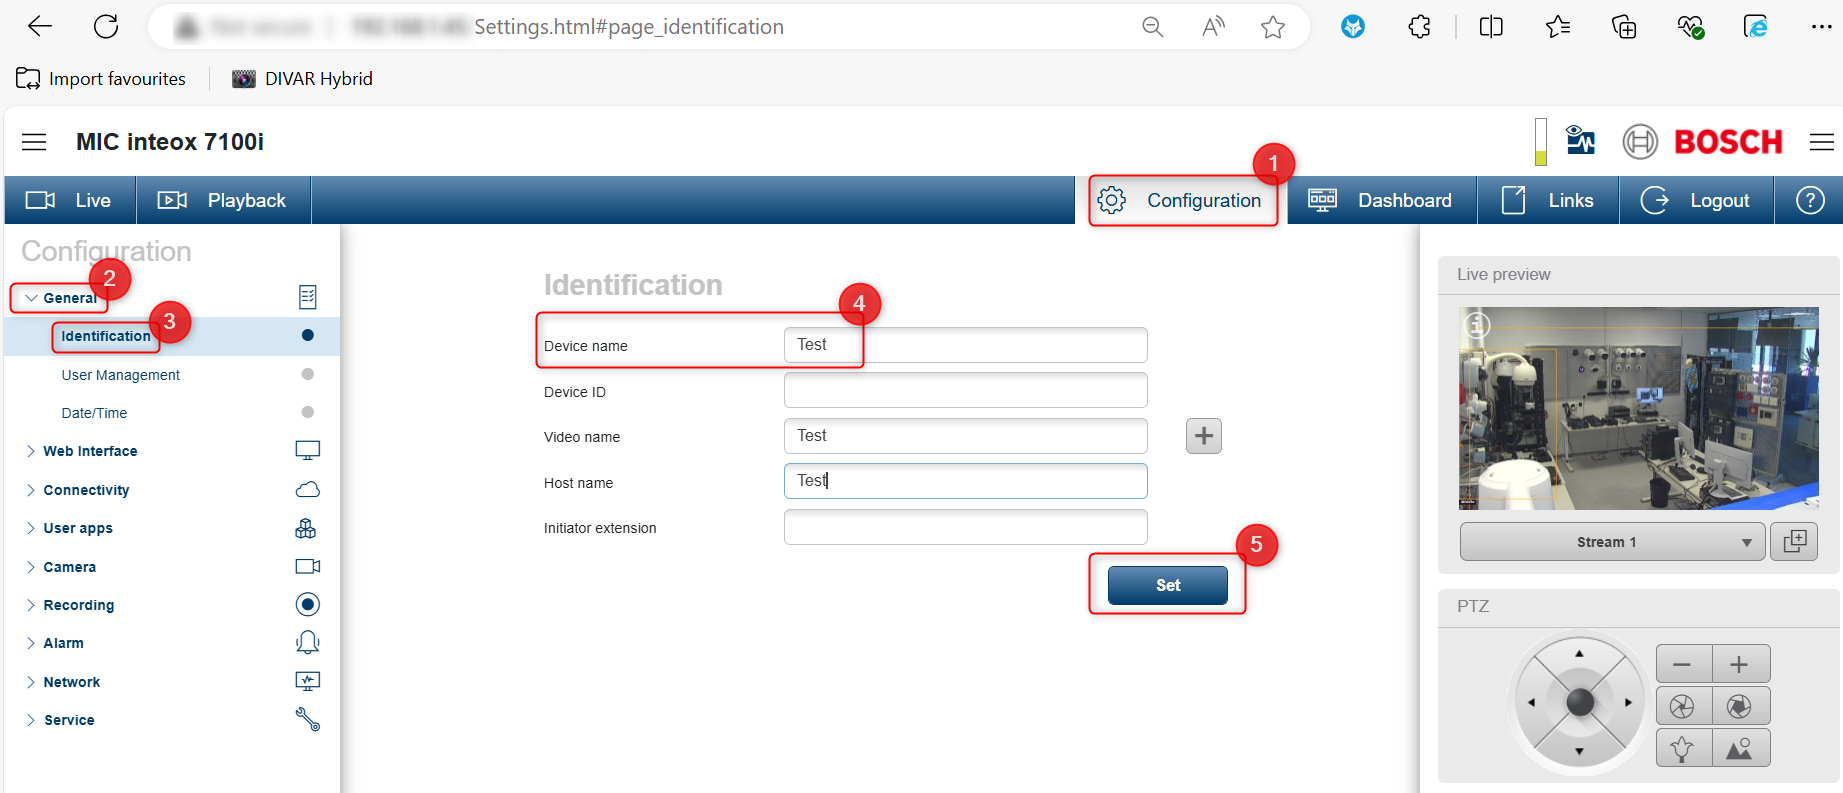The width and height of the screenshot is (1843, 793).
Task: Open the Help question mark icon
Action: point(1810,200)
